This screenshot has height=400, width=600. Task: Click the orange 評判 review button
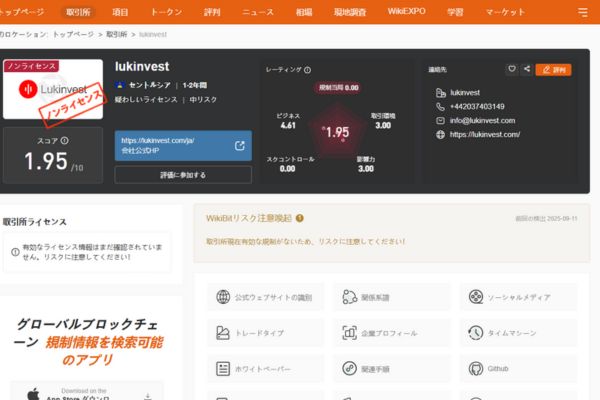553,70
